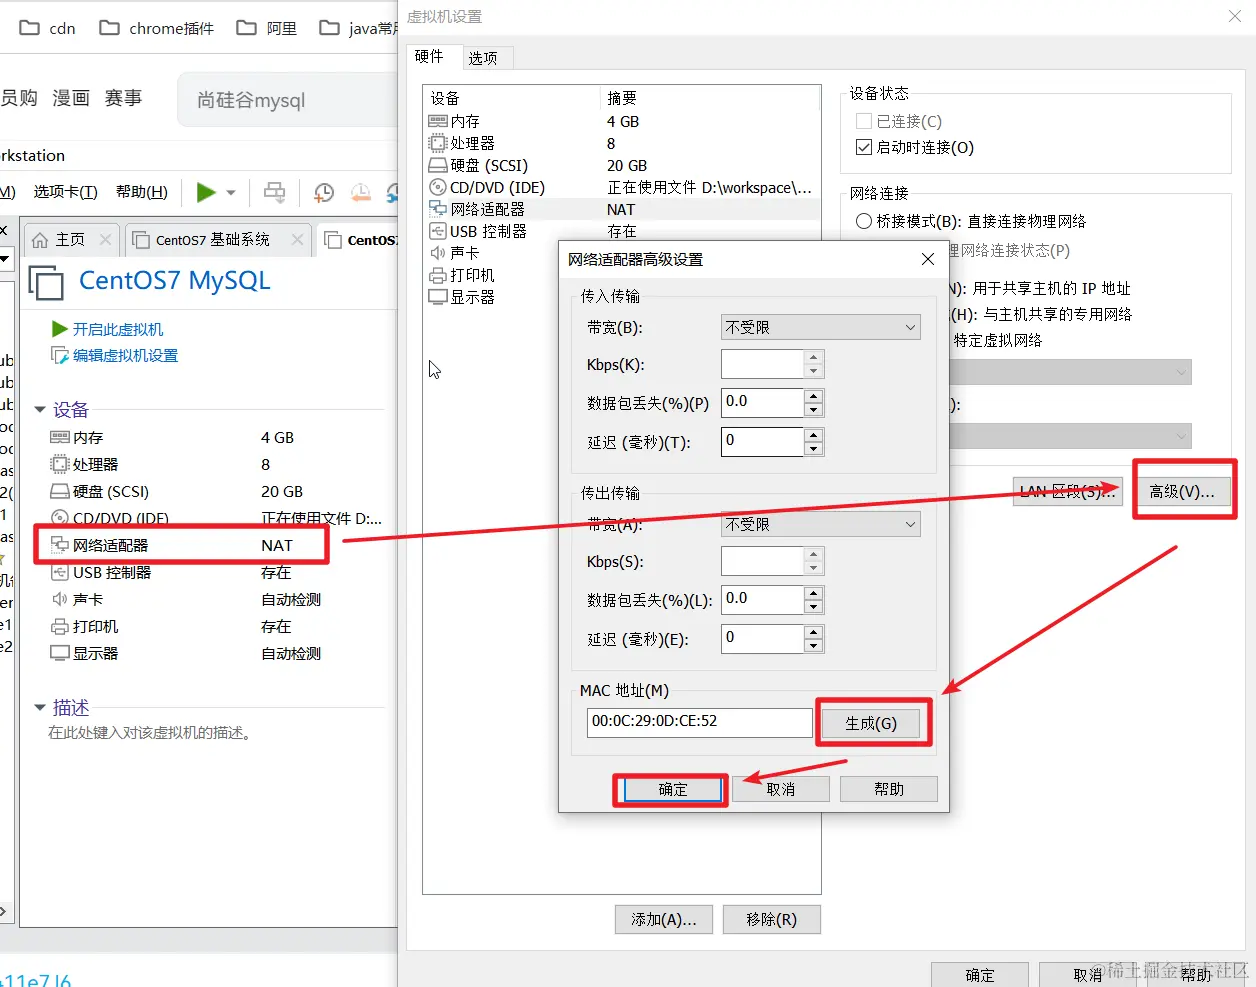Image resolution: width=1256 pixels, height=987 pixels.
Task: Select 内存 row in main window device list
Action: [x=215, y=438]
